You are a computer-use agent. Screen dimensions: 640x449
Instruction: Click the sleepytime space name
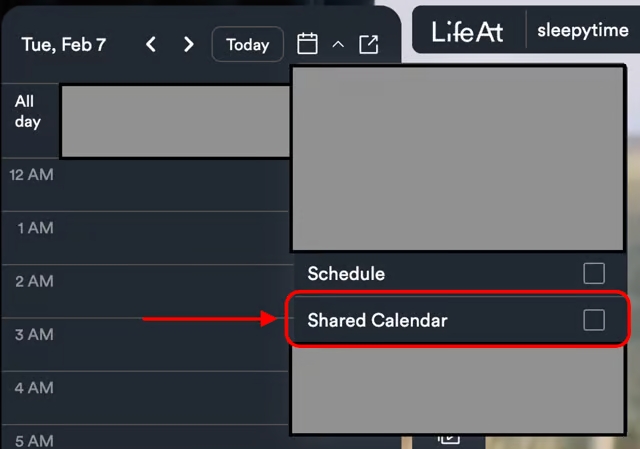582,31
